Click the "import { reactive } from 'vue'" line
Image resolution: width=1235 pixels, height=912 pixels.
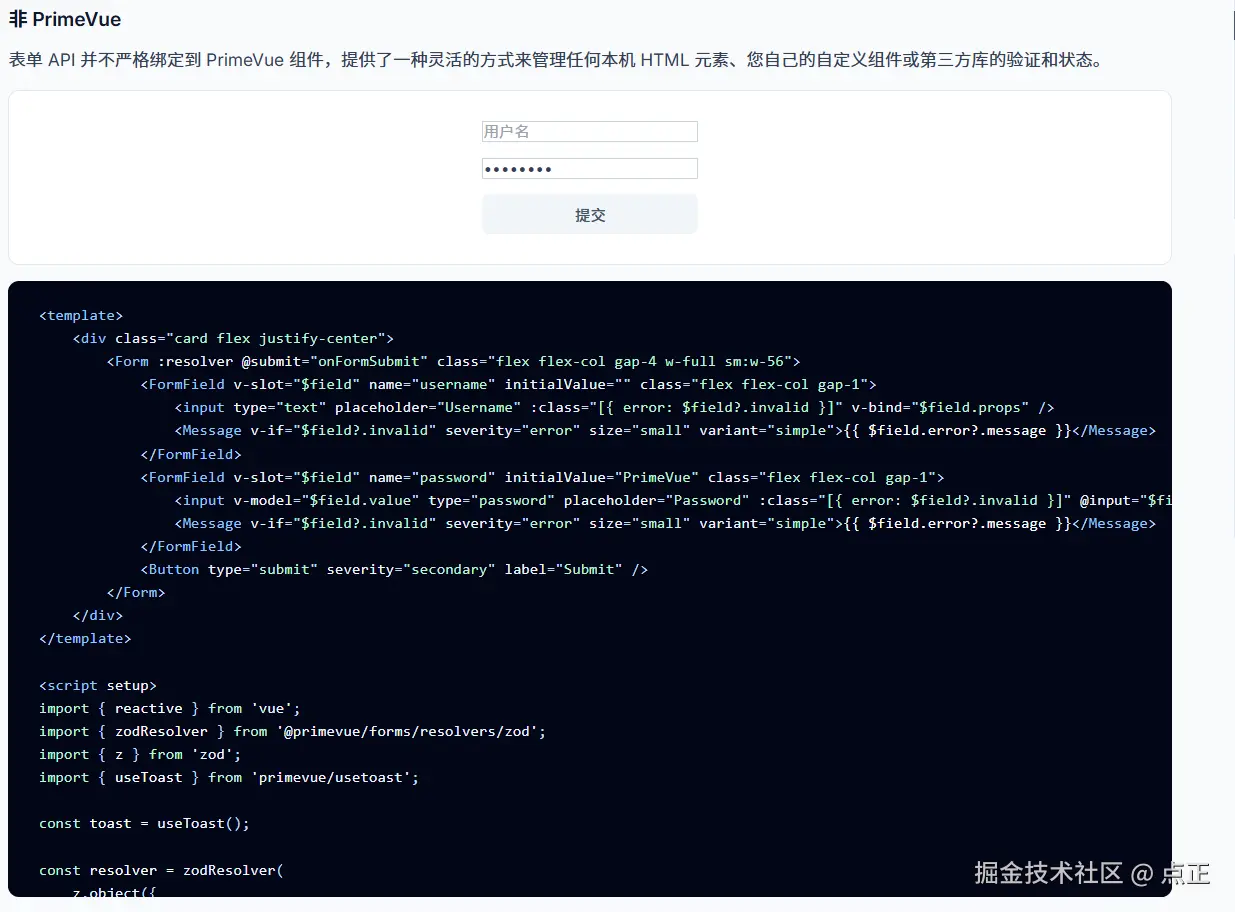[170, 708]
